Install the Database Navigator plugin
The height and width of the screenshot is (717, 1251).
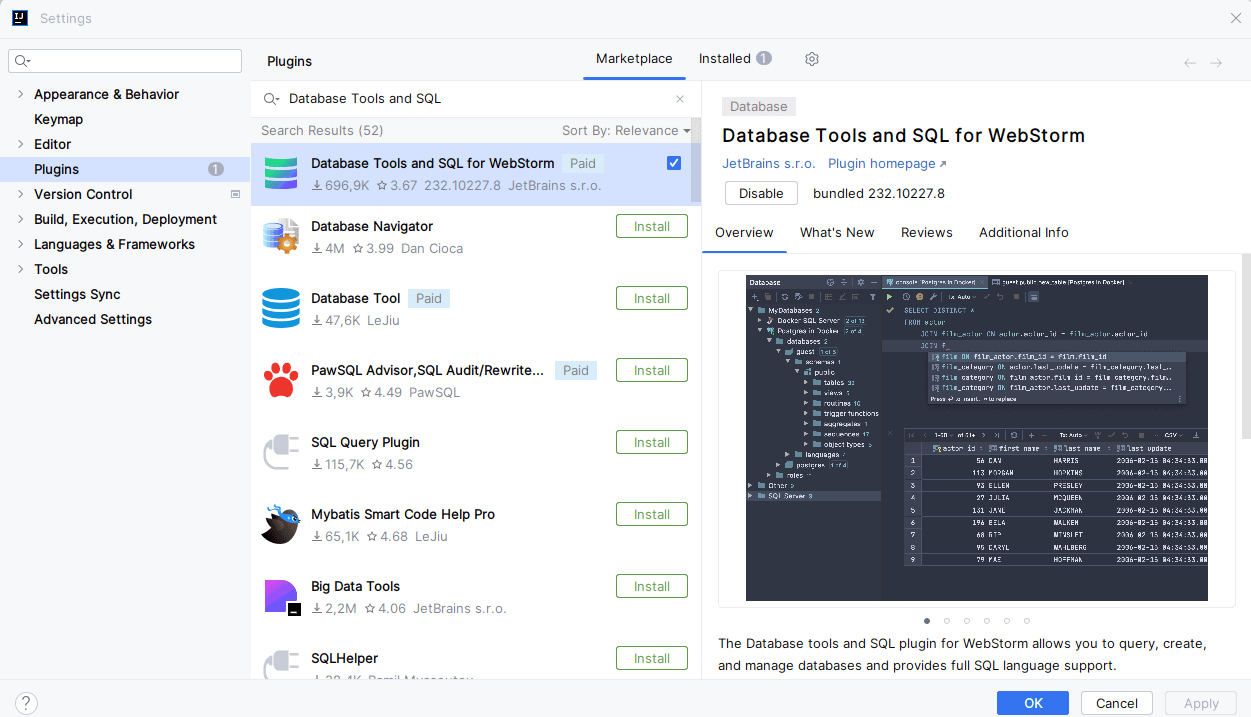(652, 227)
